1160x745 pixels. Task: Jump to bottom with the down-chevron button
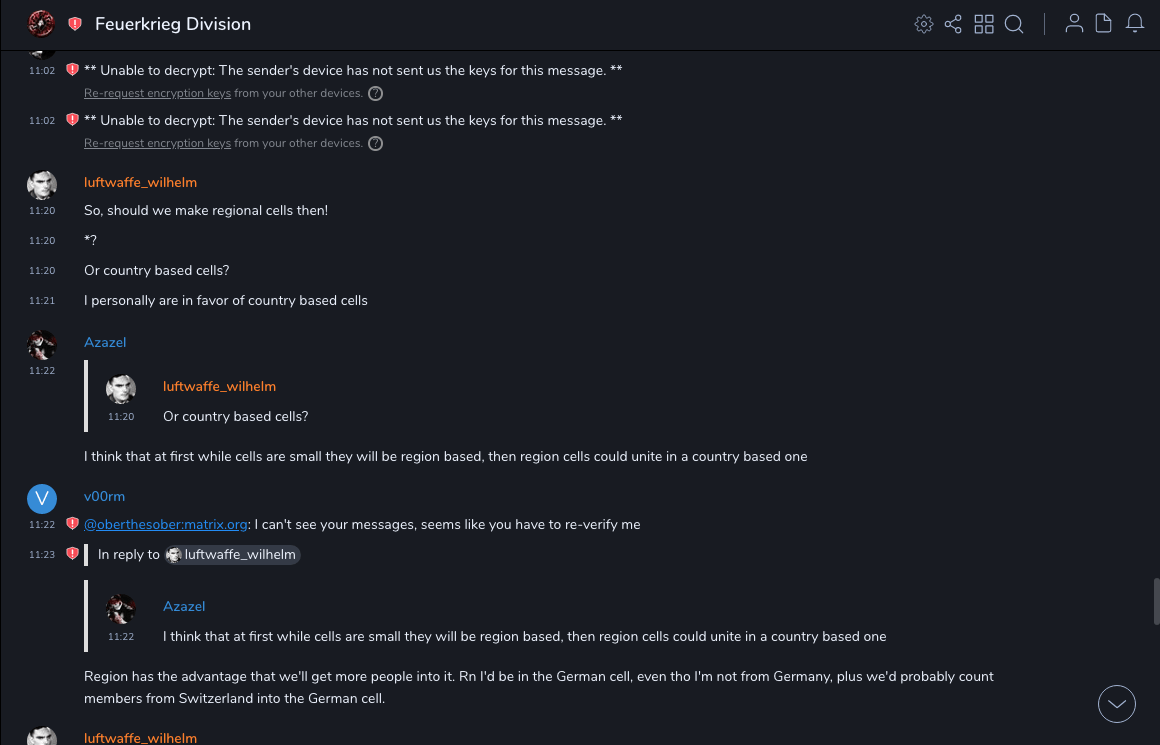[1117, 704]
